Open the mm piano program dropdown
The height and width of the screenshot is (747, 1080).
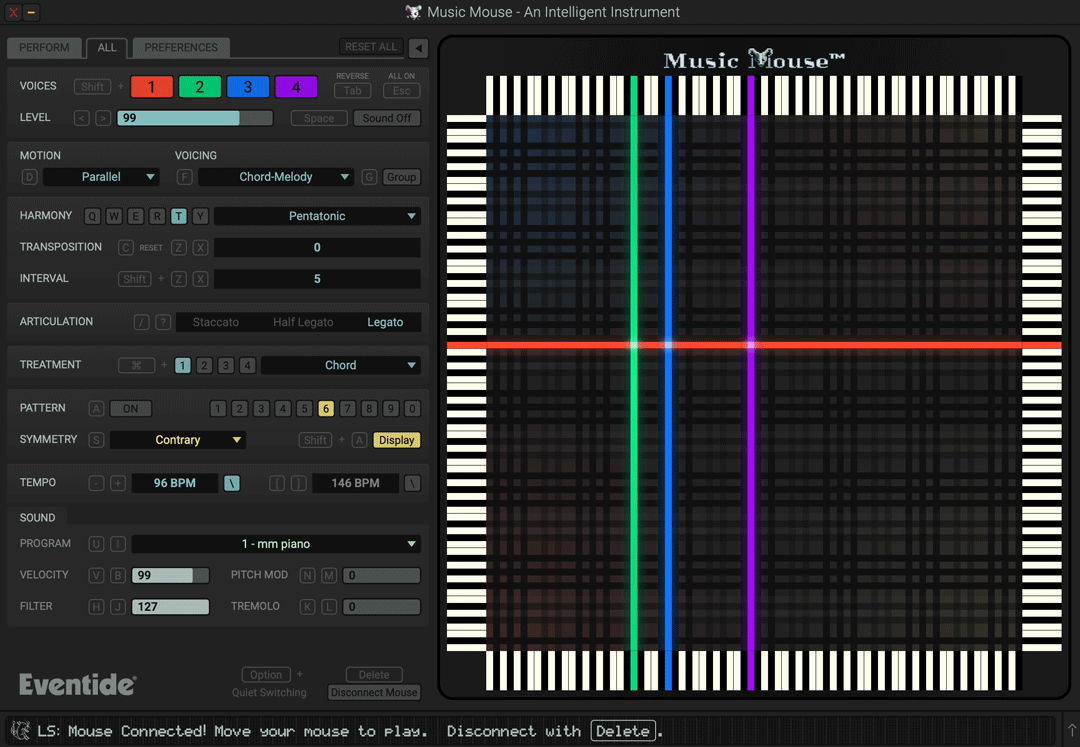click(276, 544)
